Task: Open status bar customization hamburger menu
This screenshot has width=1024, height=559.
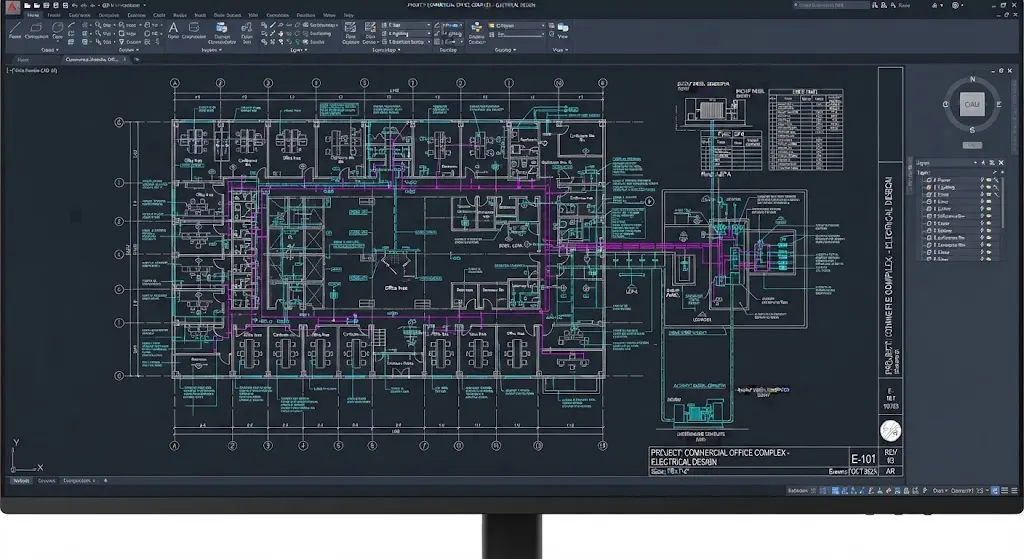Action: [1014, 490]
